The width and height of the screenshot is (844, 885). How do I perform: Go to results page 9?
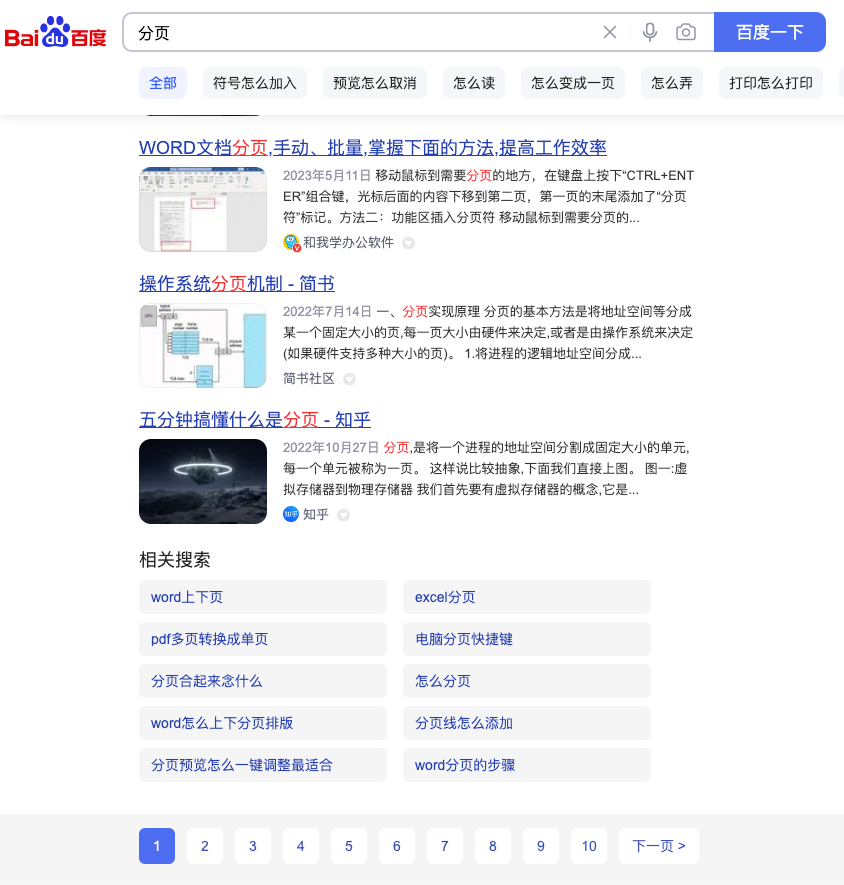click(x=541, y=846)
